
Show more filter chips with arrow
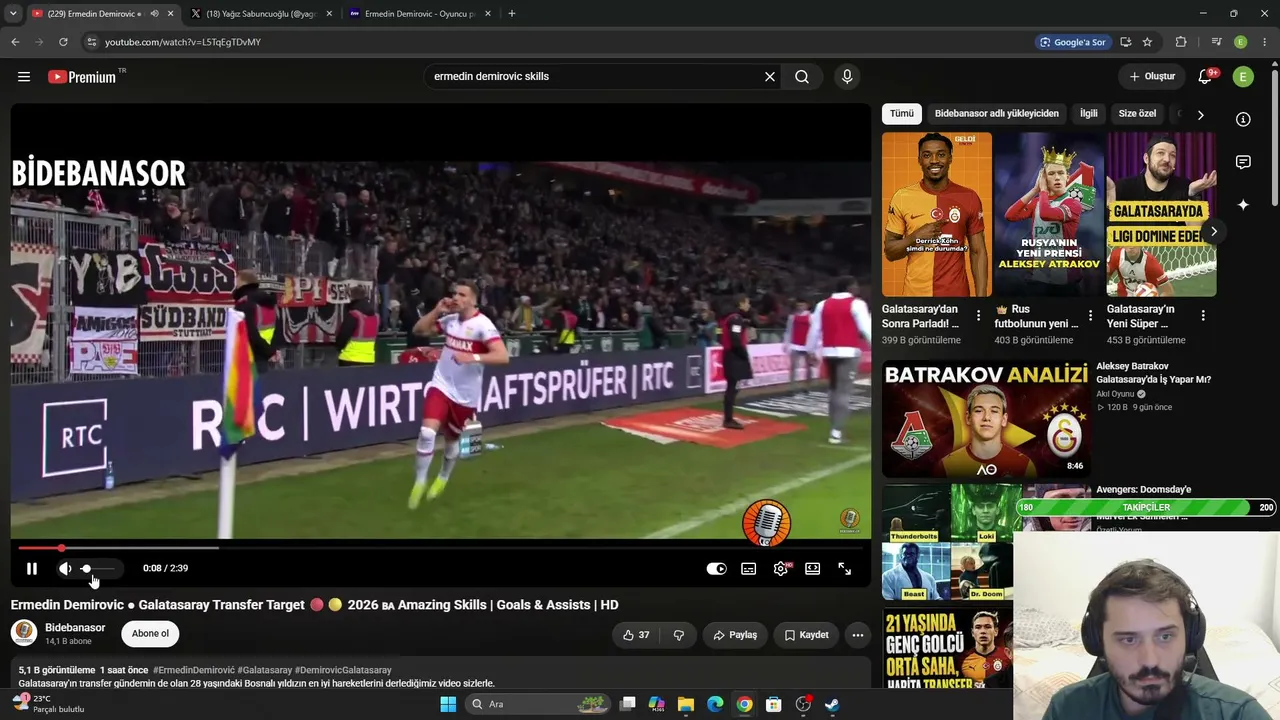click(x=1201, y=115)
